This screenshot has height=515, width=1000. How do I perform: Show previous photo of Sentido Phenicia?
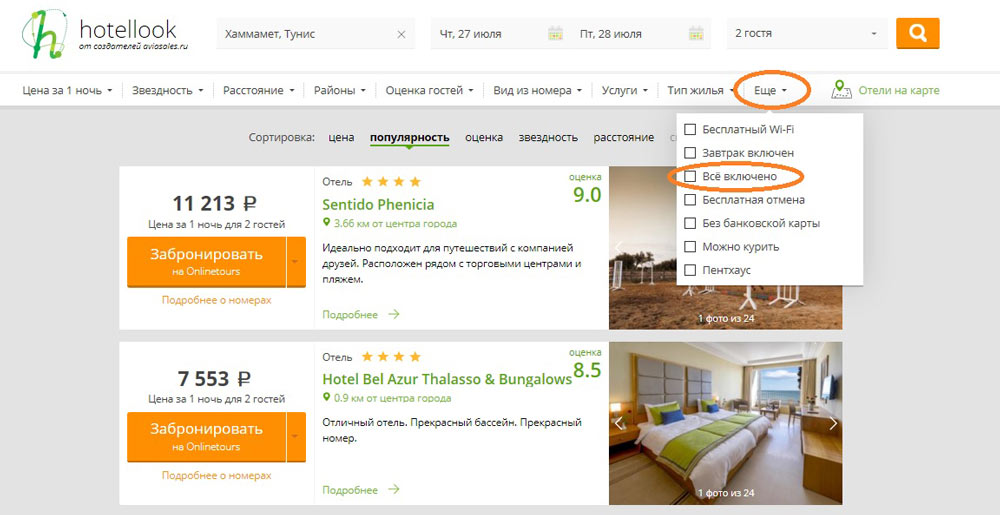pyautogui.click(x=617, y=247)
